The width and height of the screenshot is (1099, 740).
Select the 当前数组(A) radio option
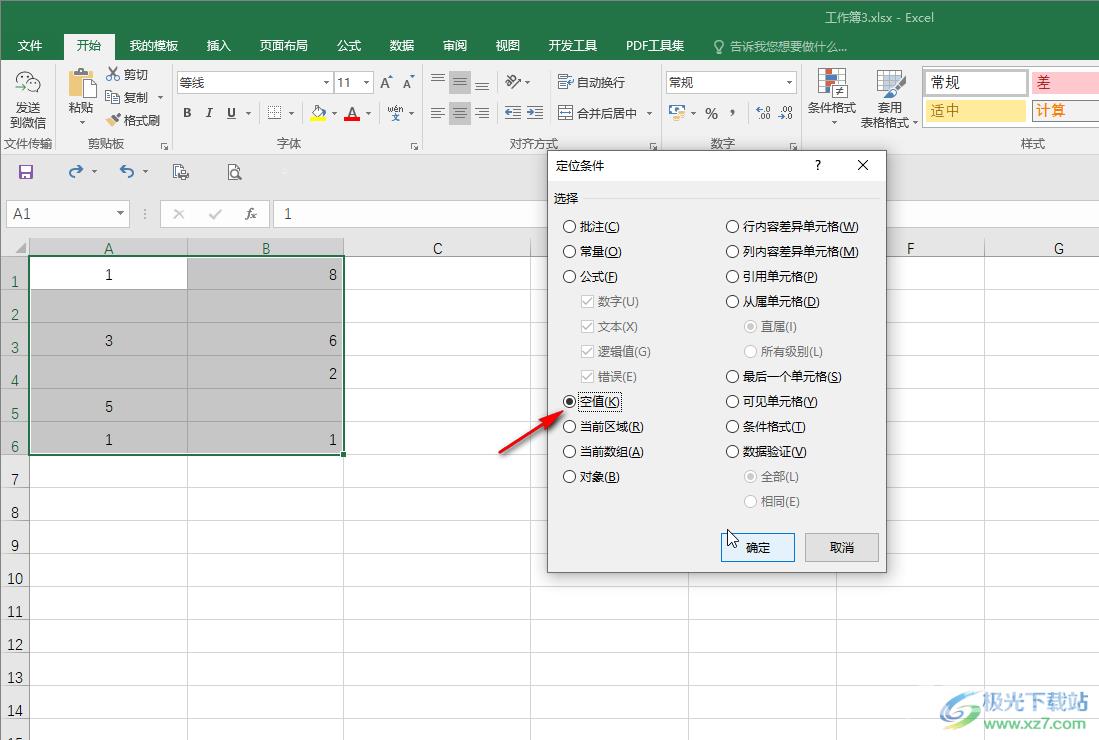pos(603,452)
